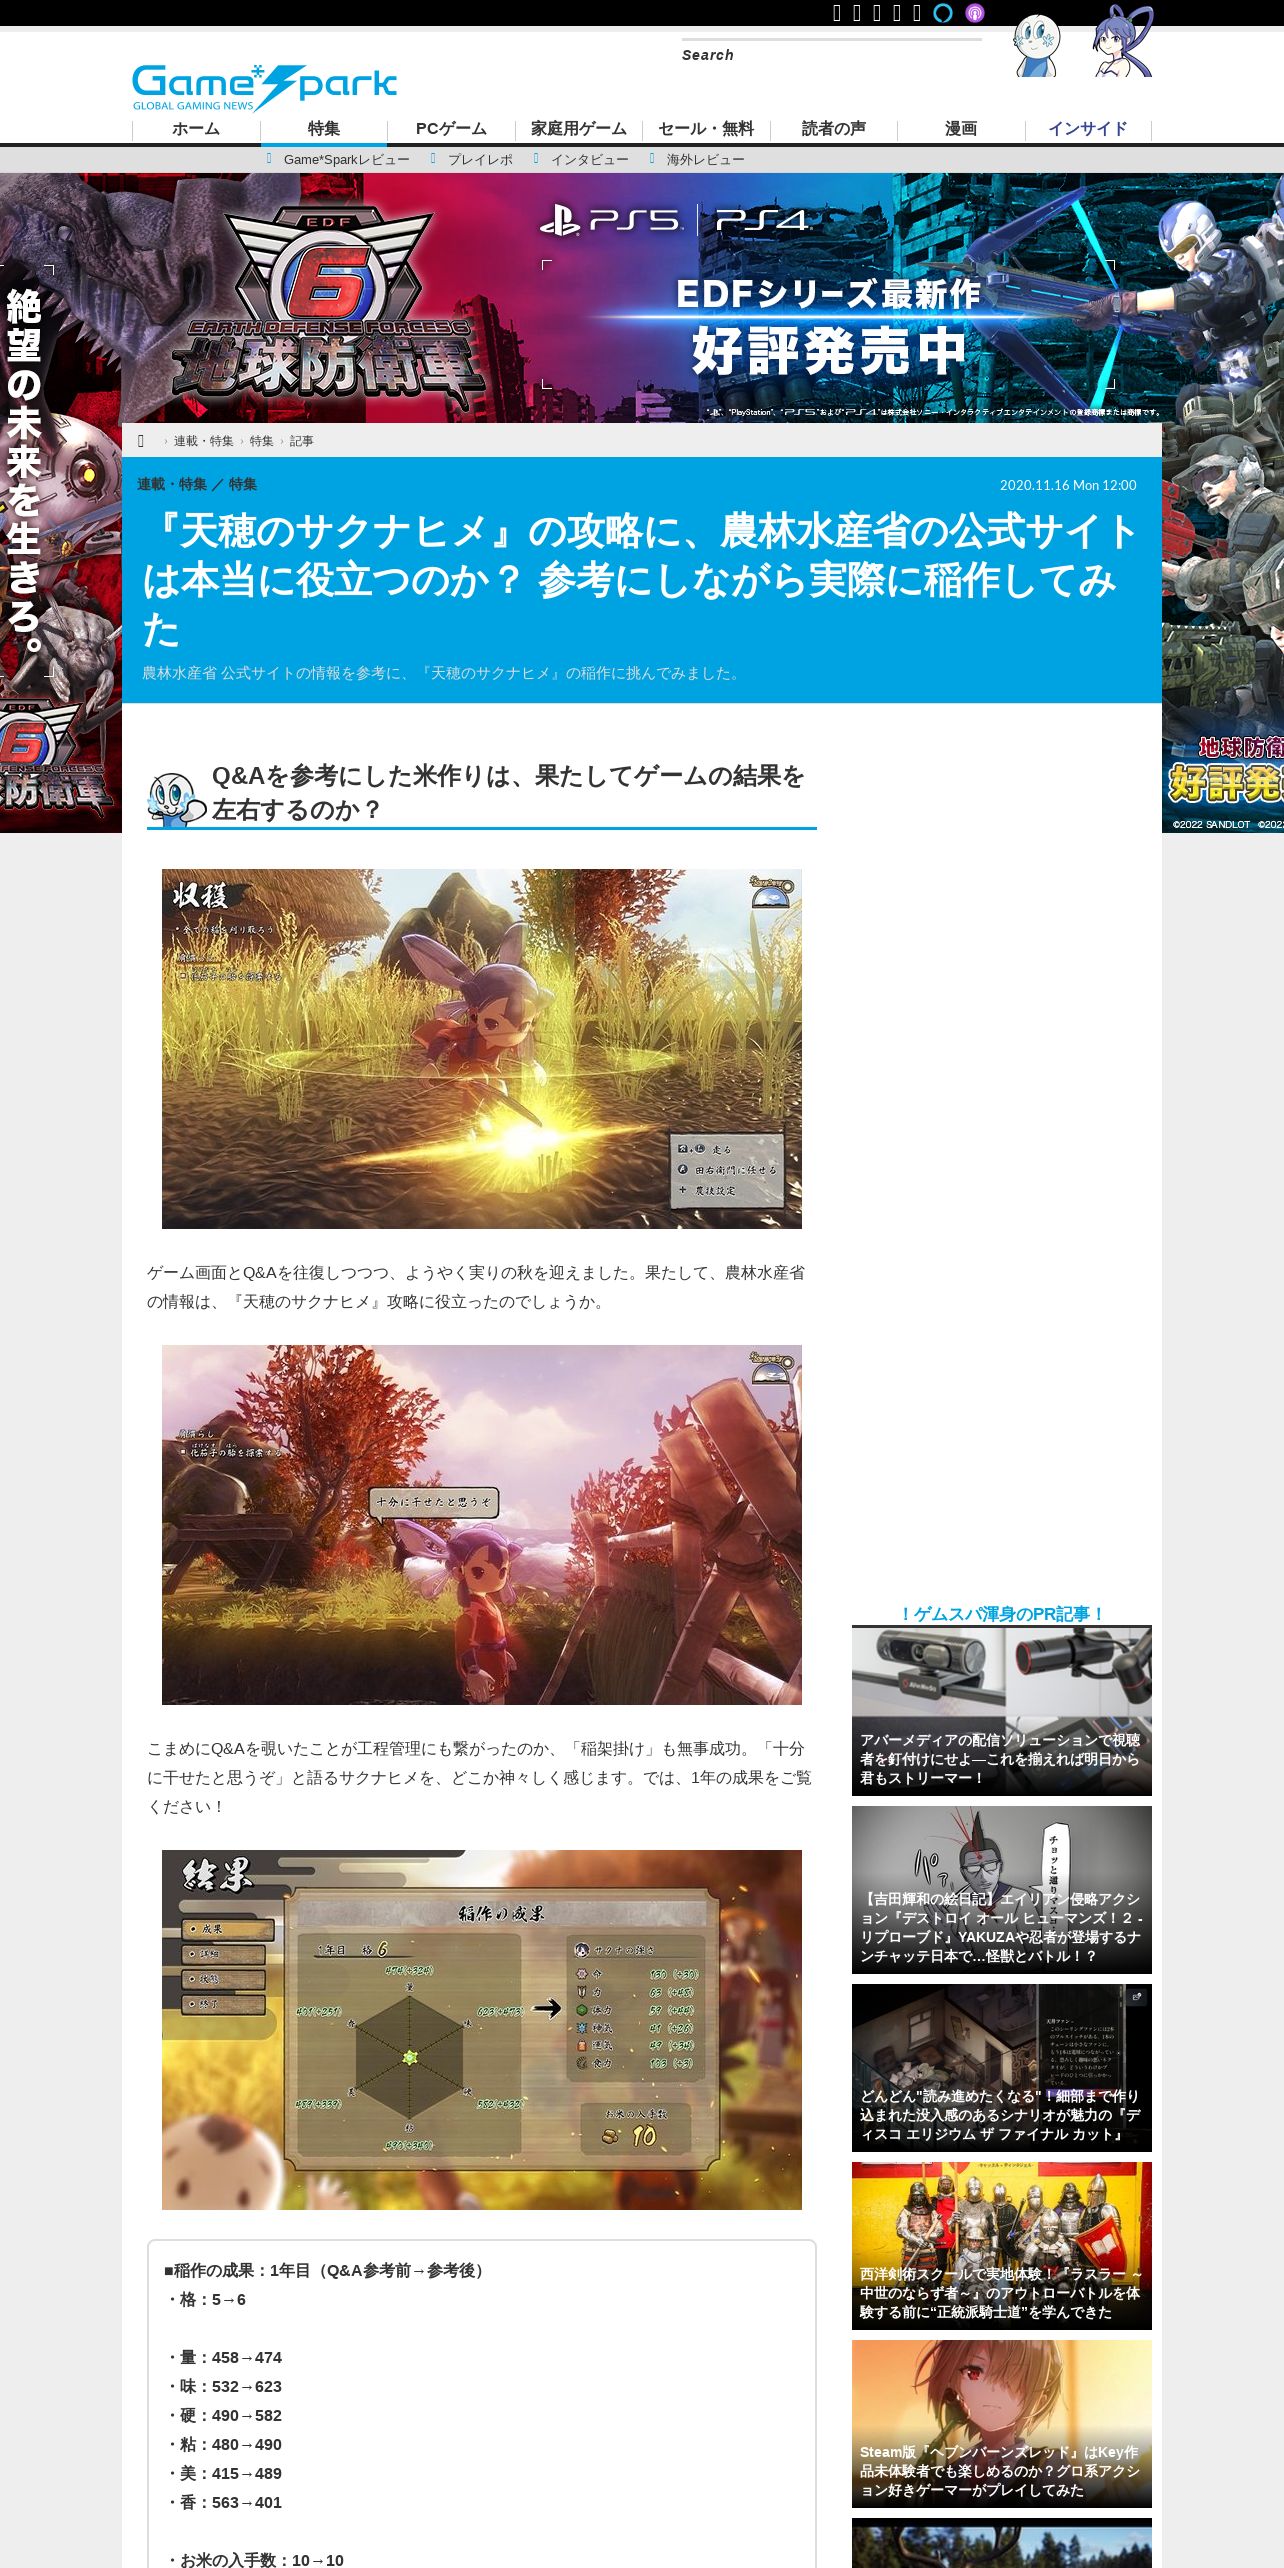Click the Q&Aを参考にした米作りは section heading
Viewport: 1284px width, 2568px height.
point(508,793)
